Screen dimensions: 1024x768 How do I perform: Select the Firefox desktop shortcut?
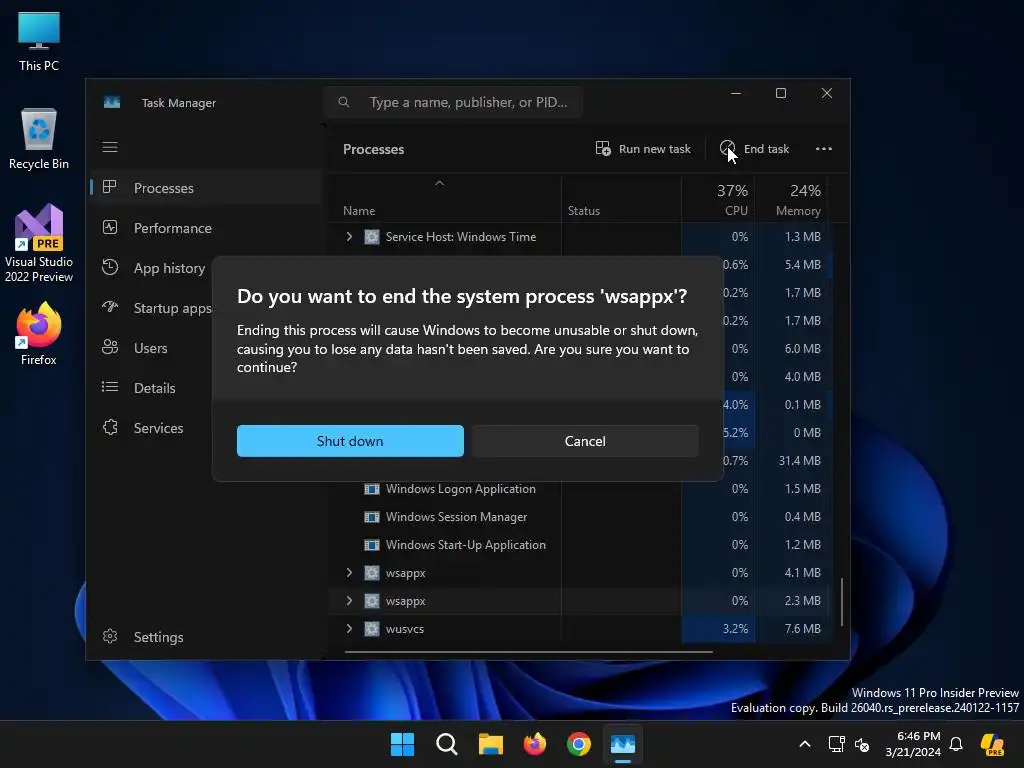[x=39, y=334]
